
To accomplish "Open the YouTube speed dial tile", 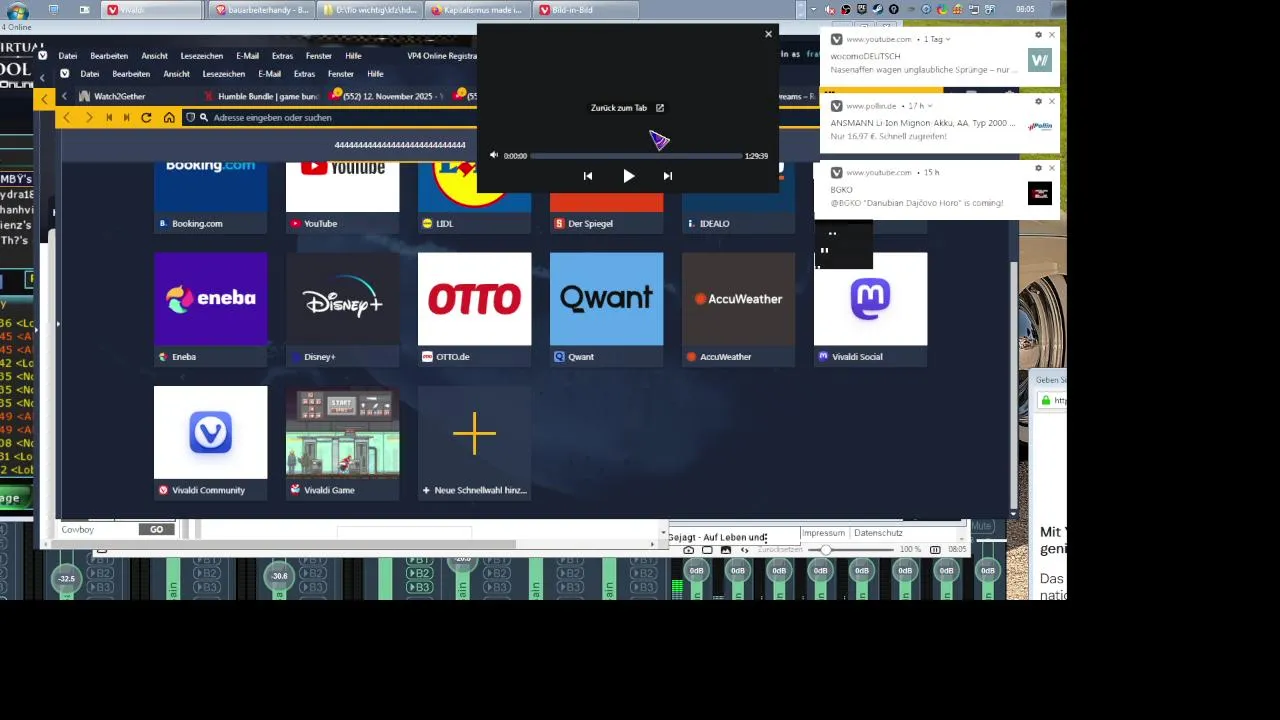I will coord(342,197).
